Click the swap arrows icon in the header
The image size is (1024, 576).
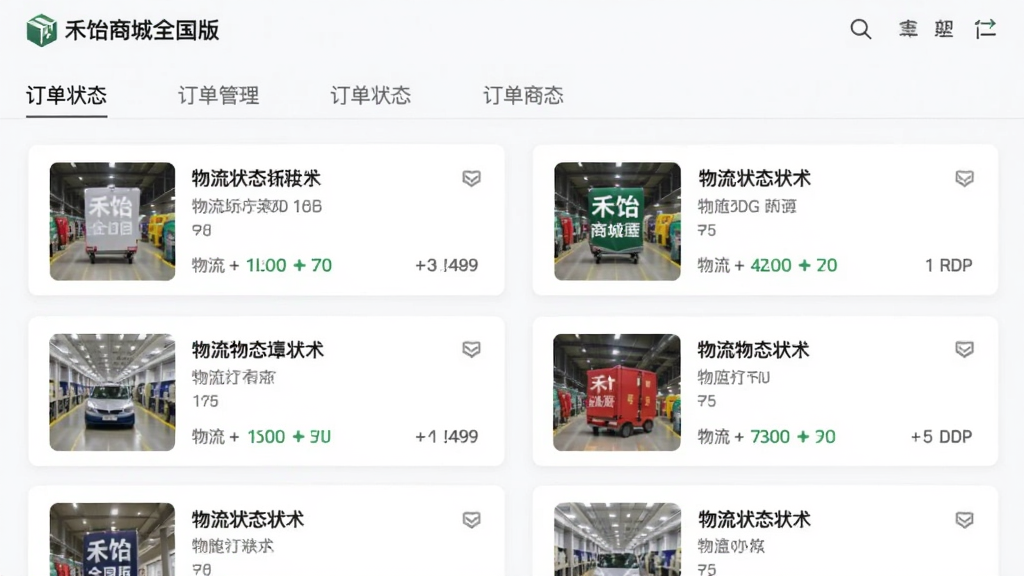coord(985,29)
